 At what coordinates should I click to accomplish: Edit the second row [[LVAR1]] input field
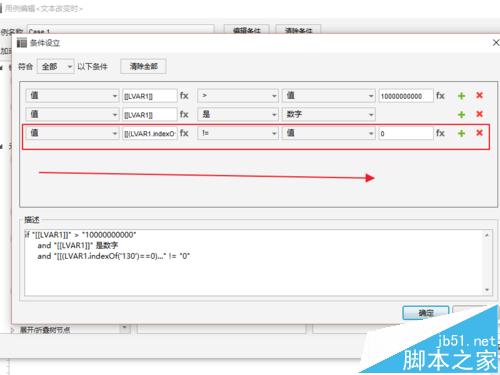150,115
